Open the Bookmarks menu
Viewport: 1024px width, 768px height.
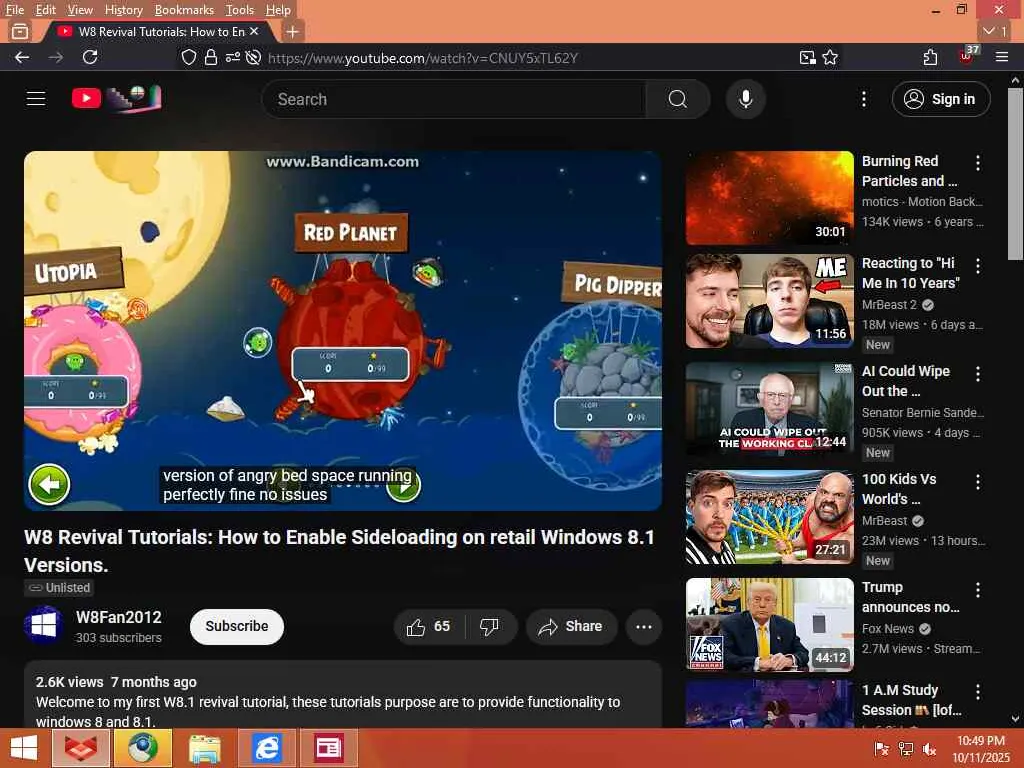184,10
